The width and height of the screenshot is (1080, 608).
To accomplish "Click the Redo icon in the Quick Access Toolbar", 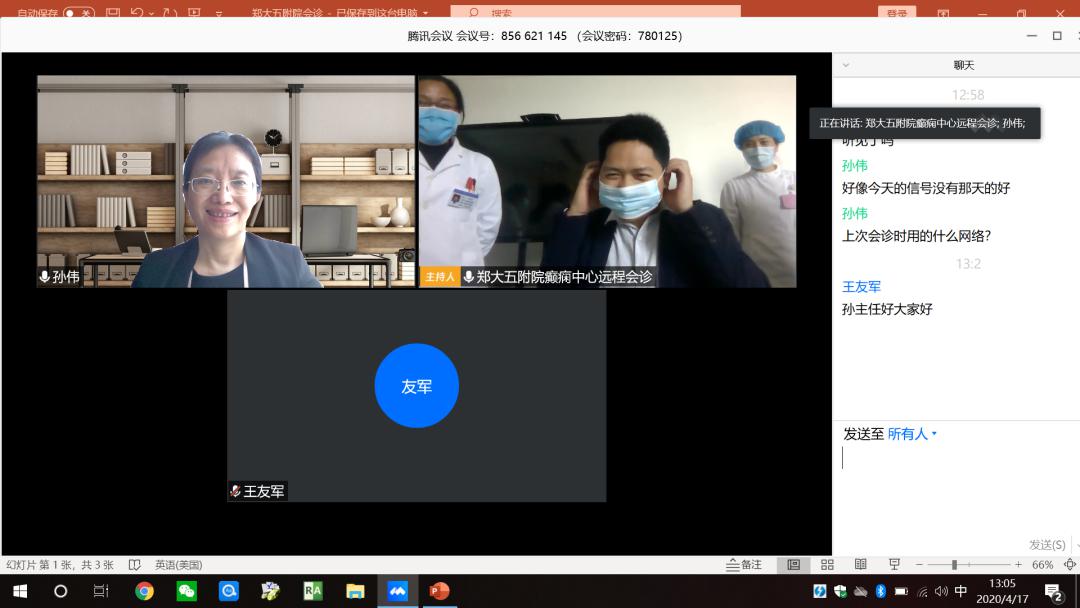I will (169, 13).
